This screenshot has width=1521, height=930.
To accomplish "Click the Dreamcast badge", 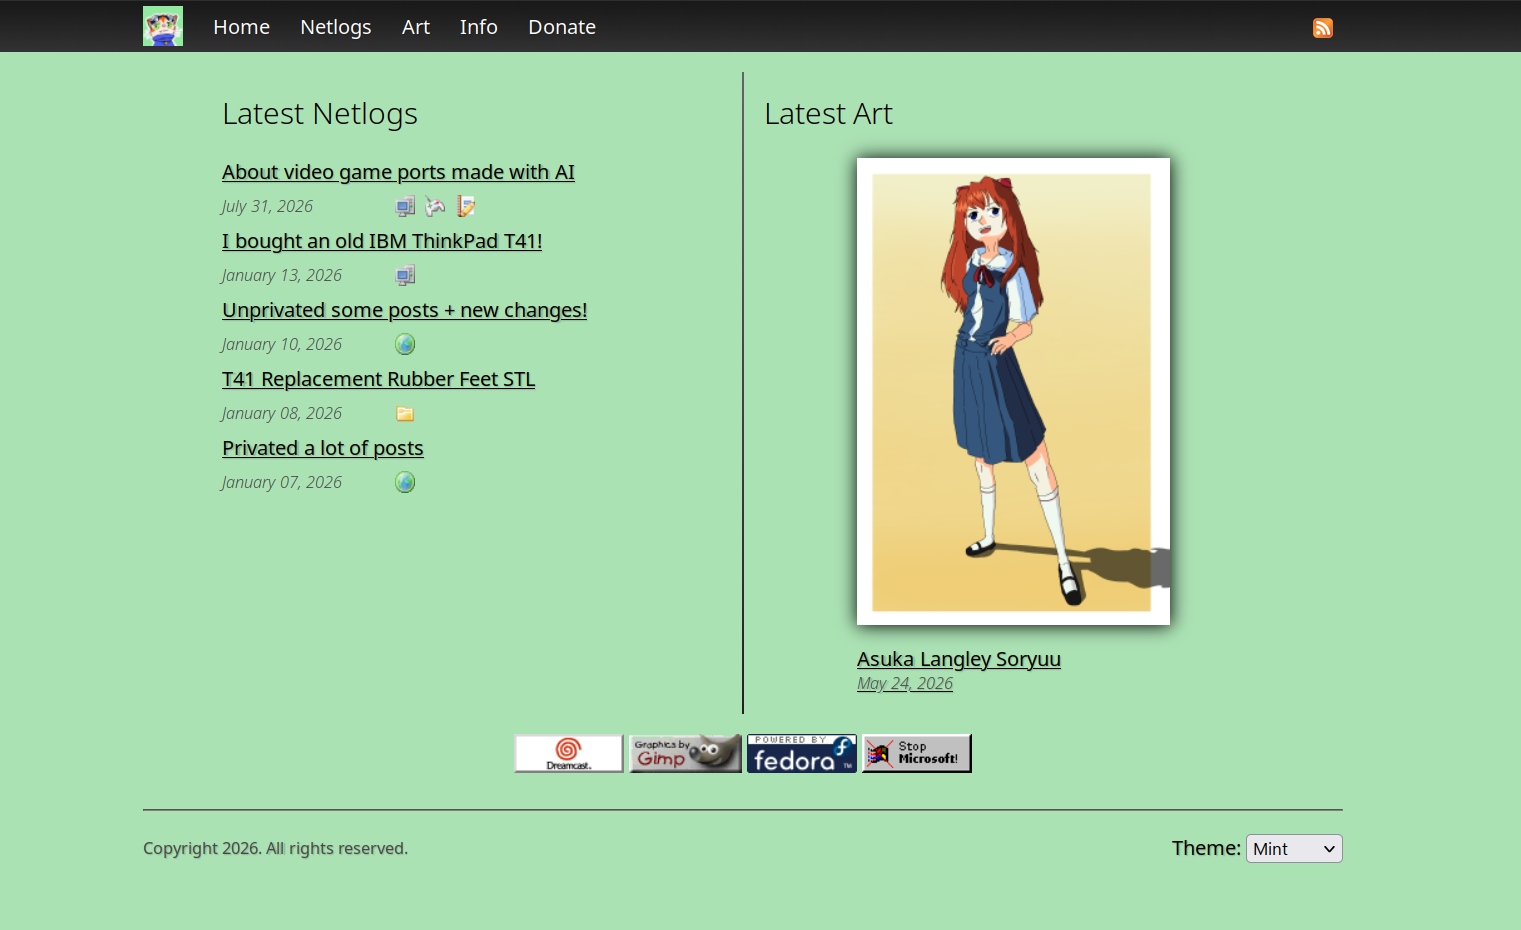I will [x=569, y=754].
